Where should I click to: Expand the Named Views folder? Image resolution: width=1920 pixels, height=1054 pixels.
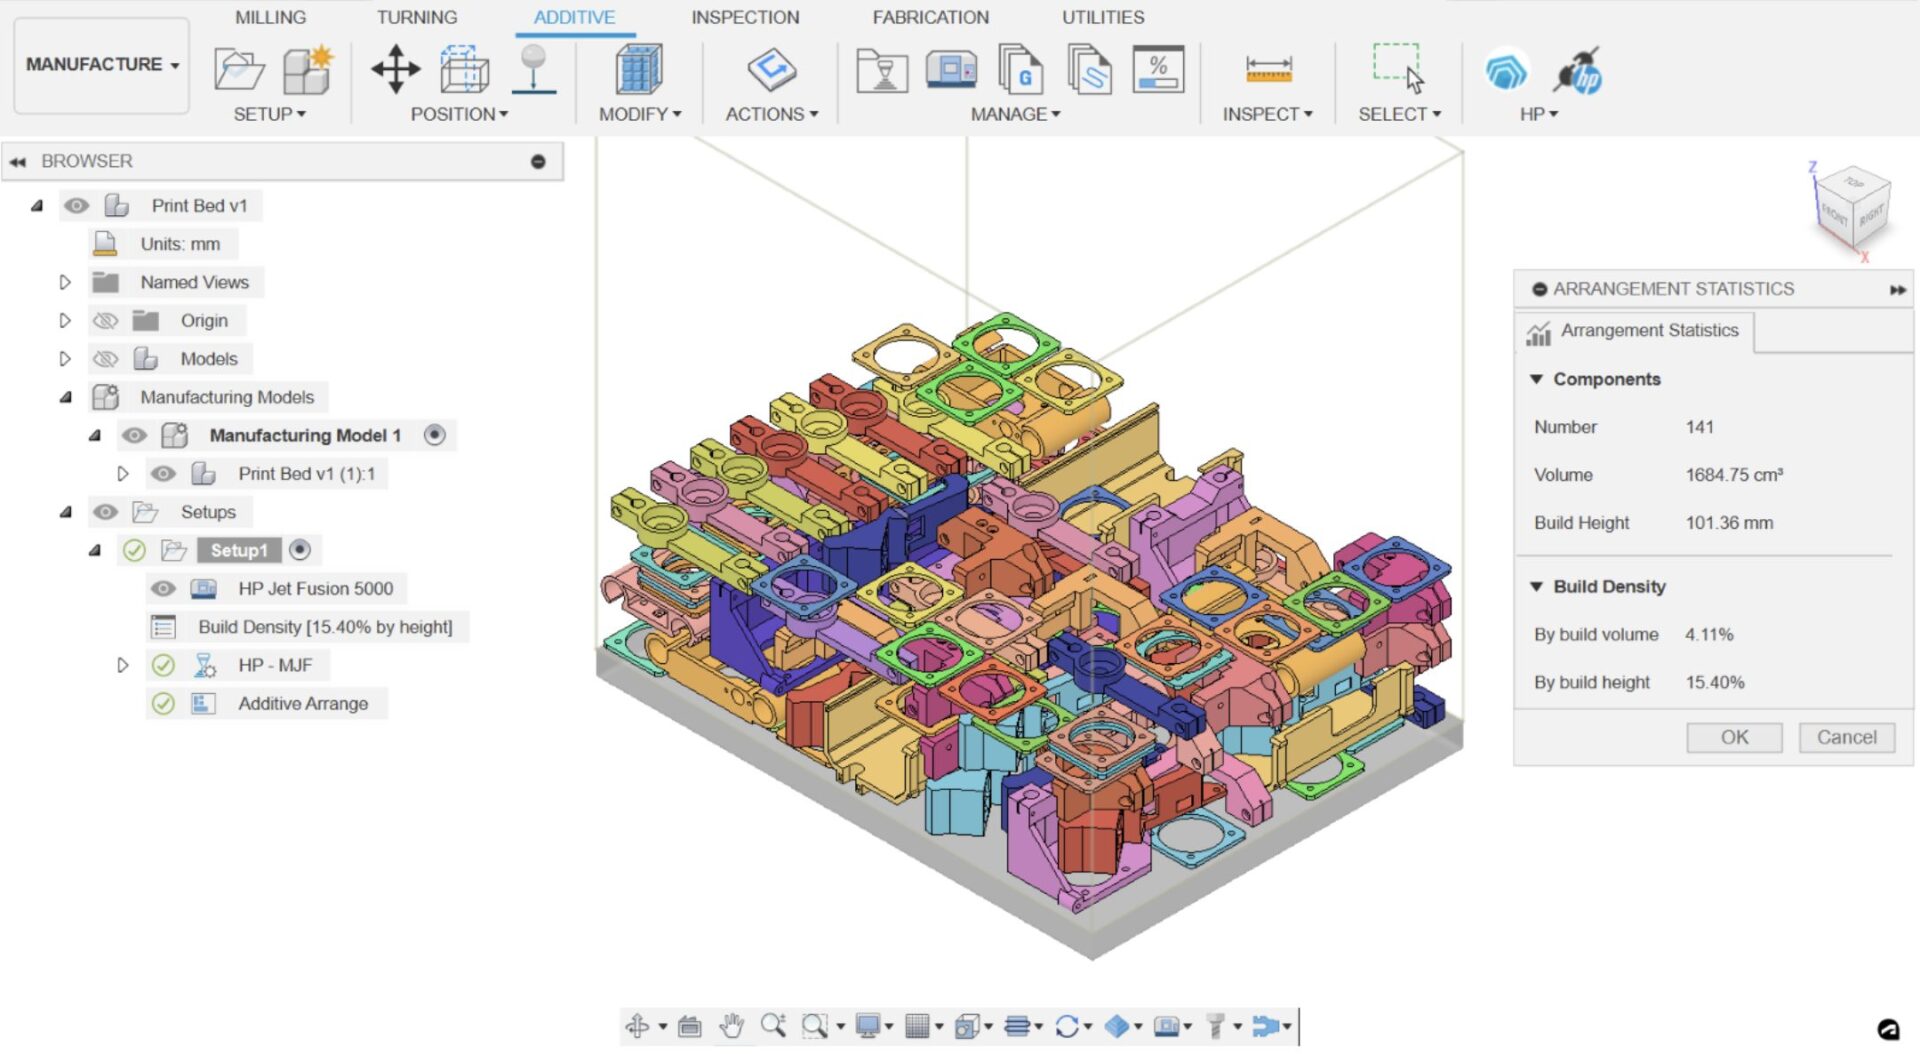[x=65, y=283]
